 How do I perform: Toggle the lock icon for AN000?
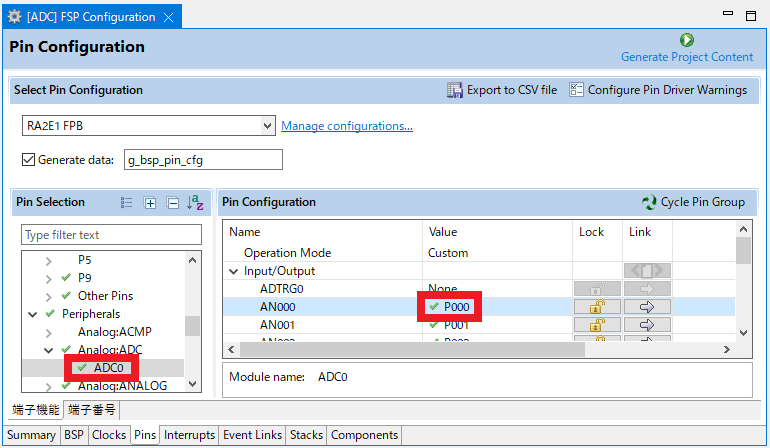(x=597, y=307)
